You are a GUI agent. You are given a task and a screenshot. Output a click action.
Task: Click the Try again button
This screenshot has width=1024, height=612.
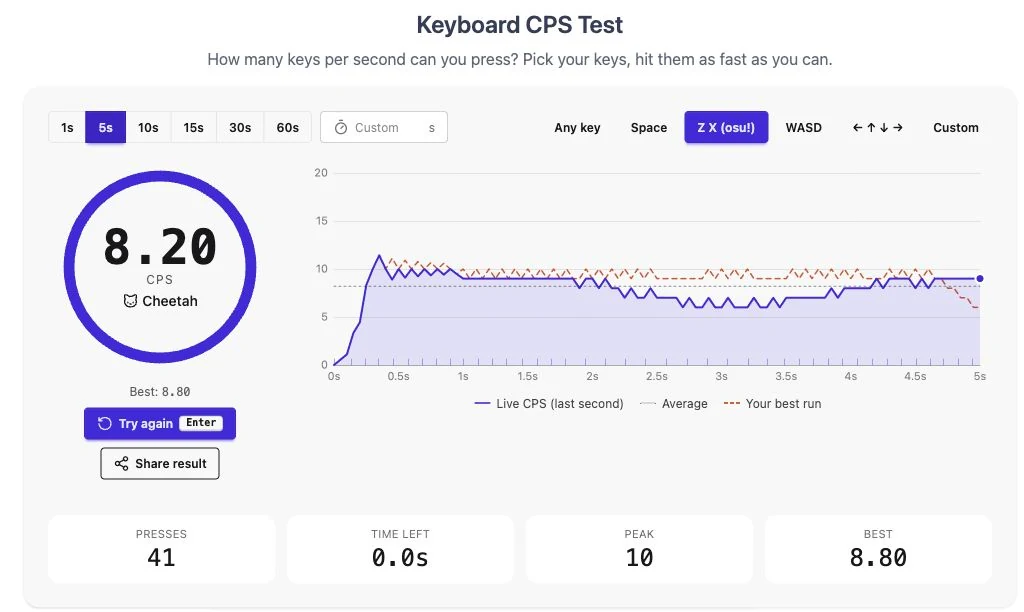pyautogui.click(x=160, y=423)
